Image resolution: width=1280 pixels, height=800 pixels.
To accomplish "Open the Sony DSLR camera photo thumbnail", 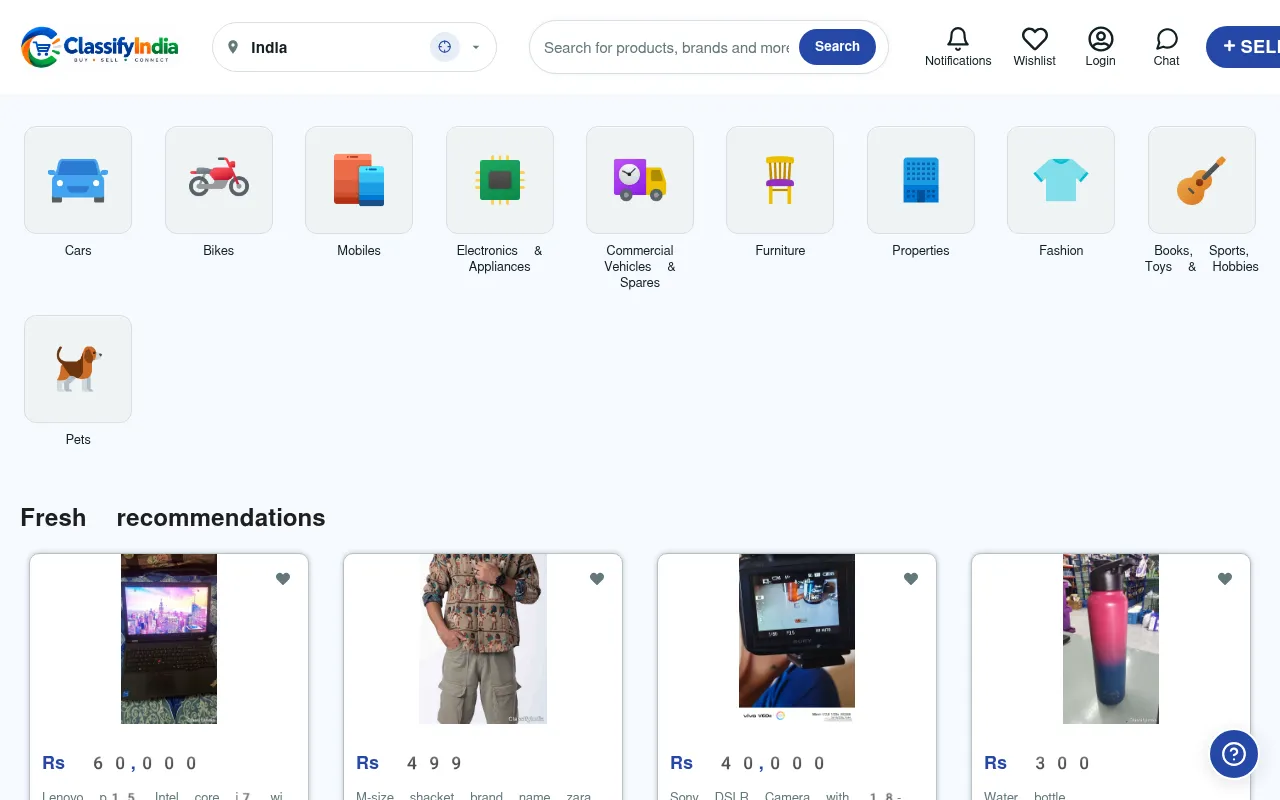I will [797, 639].
